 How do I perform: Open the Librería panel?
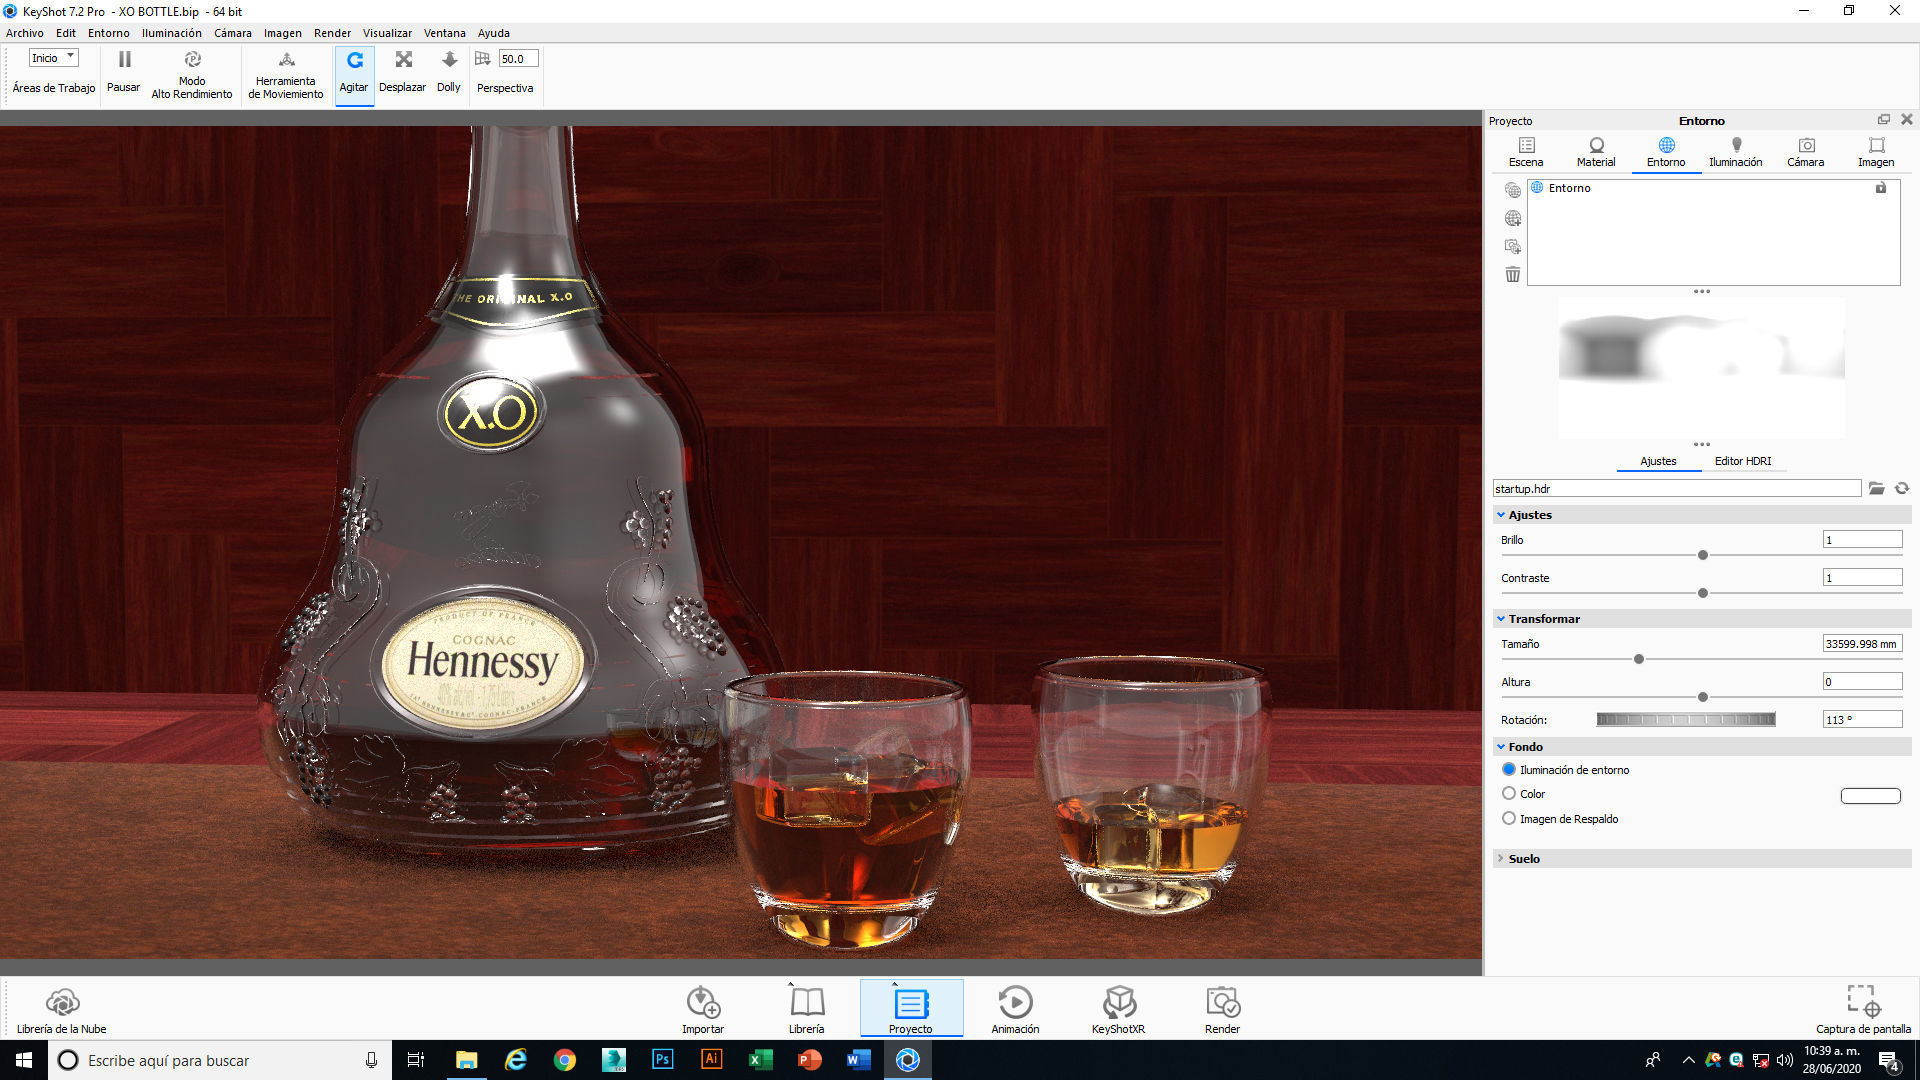807,1010
